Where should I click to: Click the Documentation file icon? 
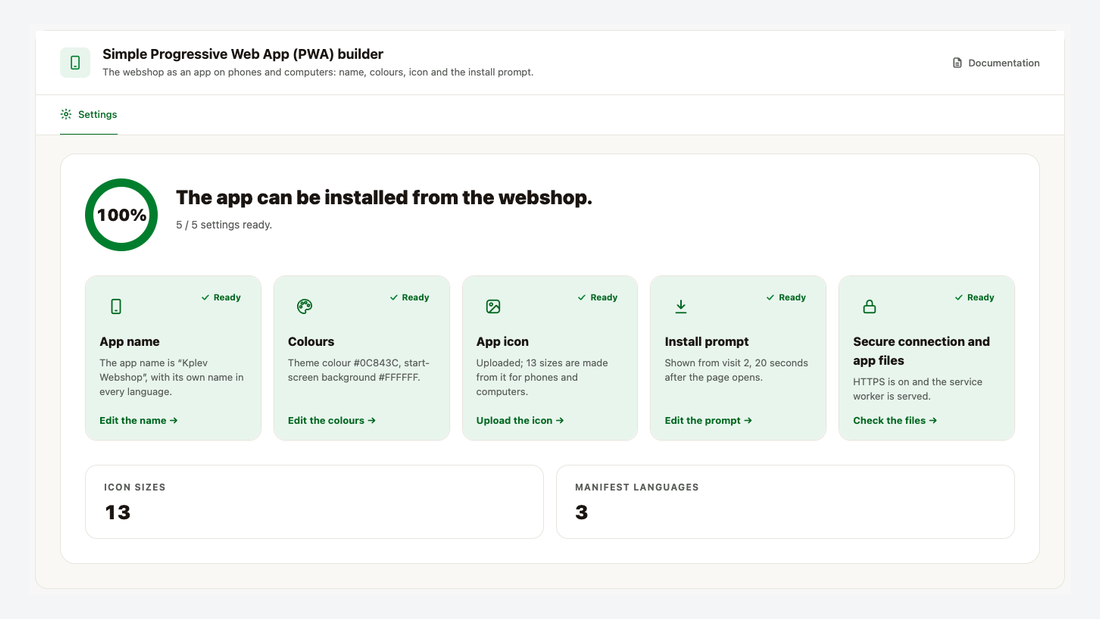[957, 63]
